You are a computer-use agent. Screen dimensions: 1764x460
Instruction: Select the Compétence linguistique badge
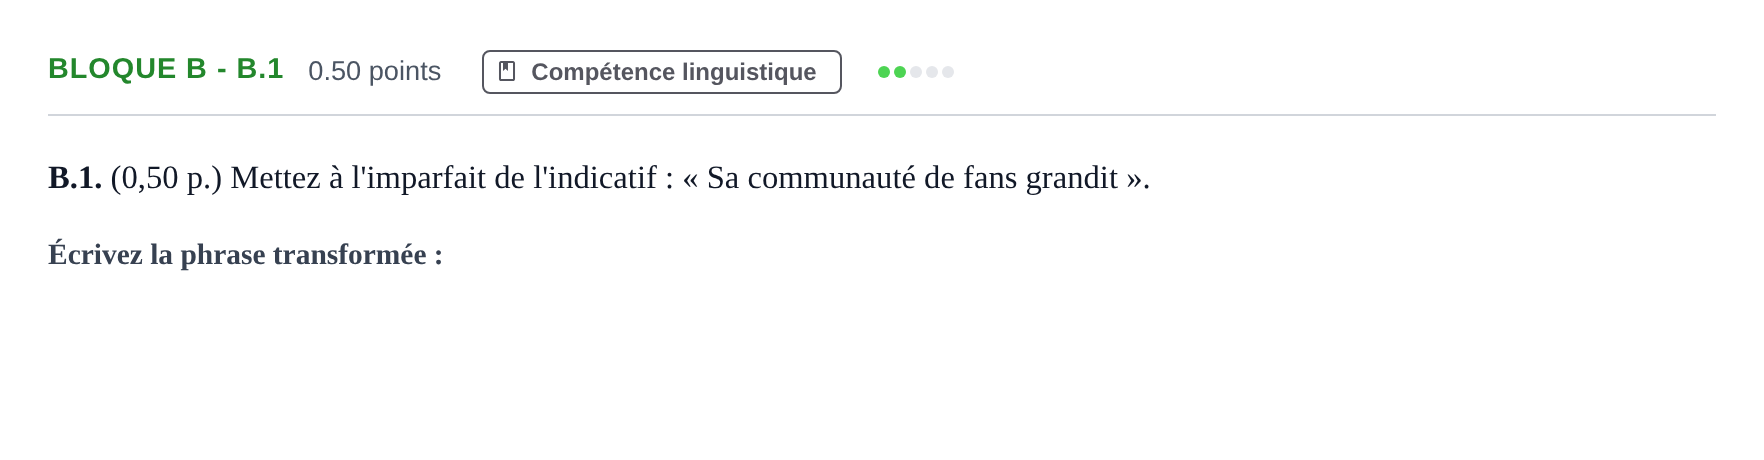coord(662,72)
